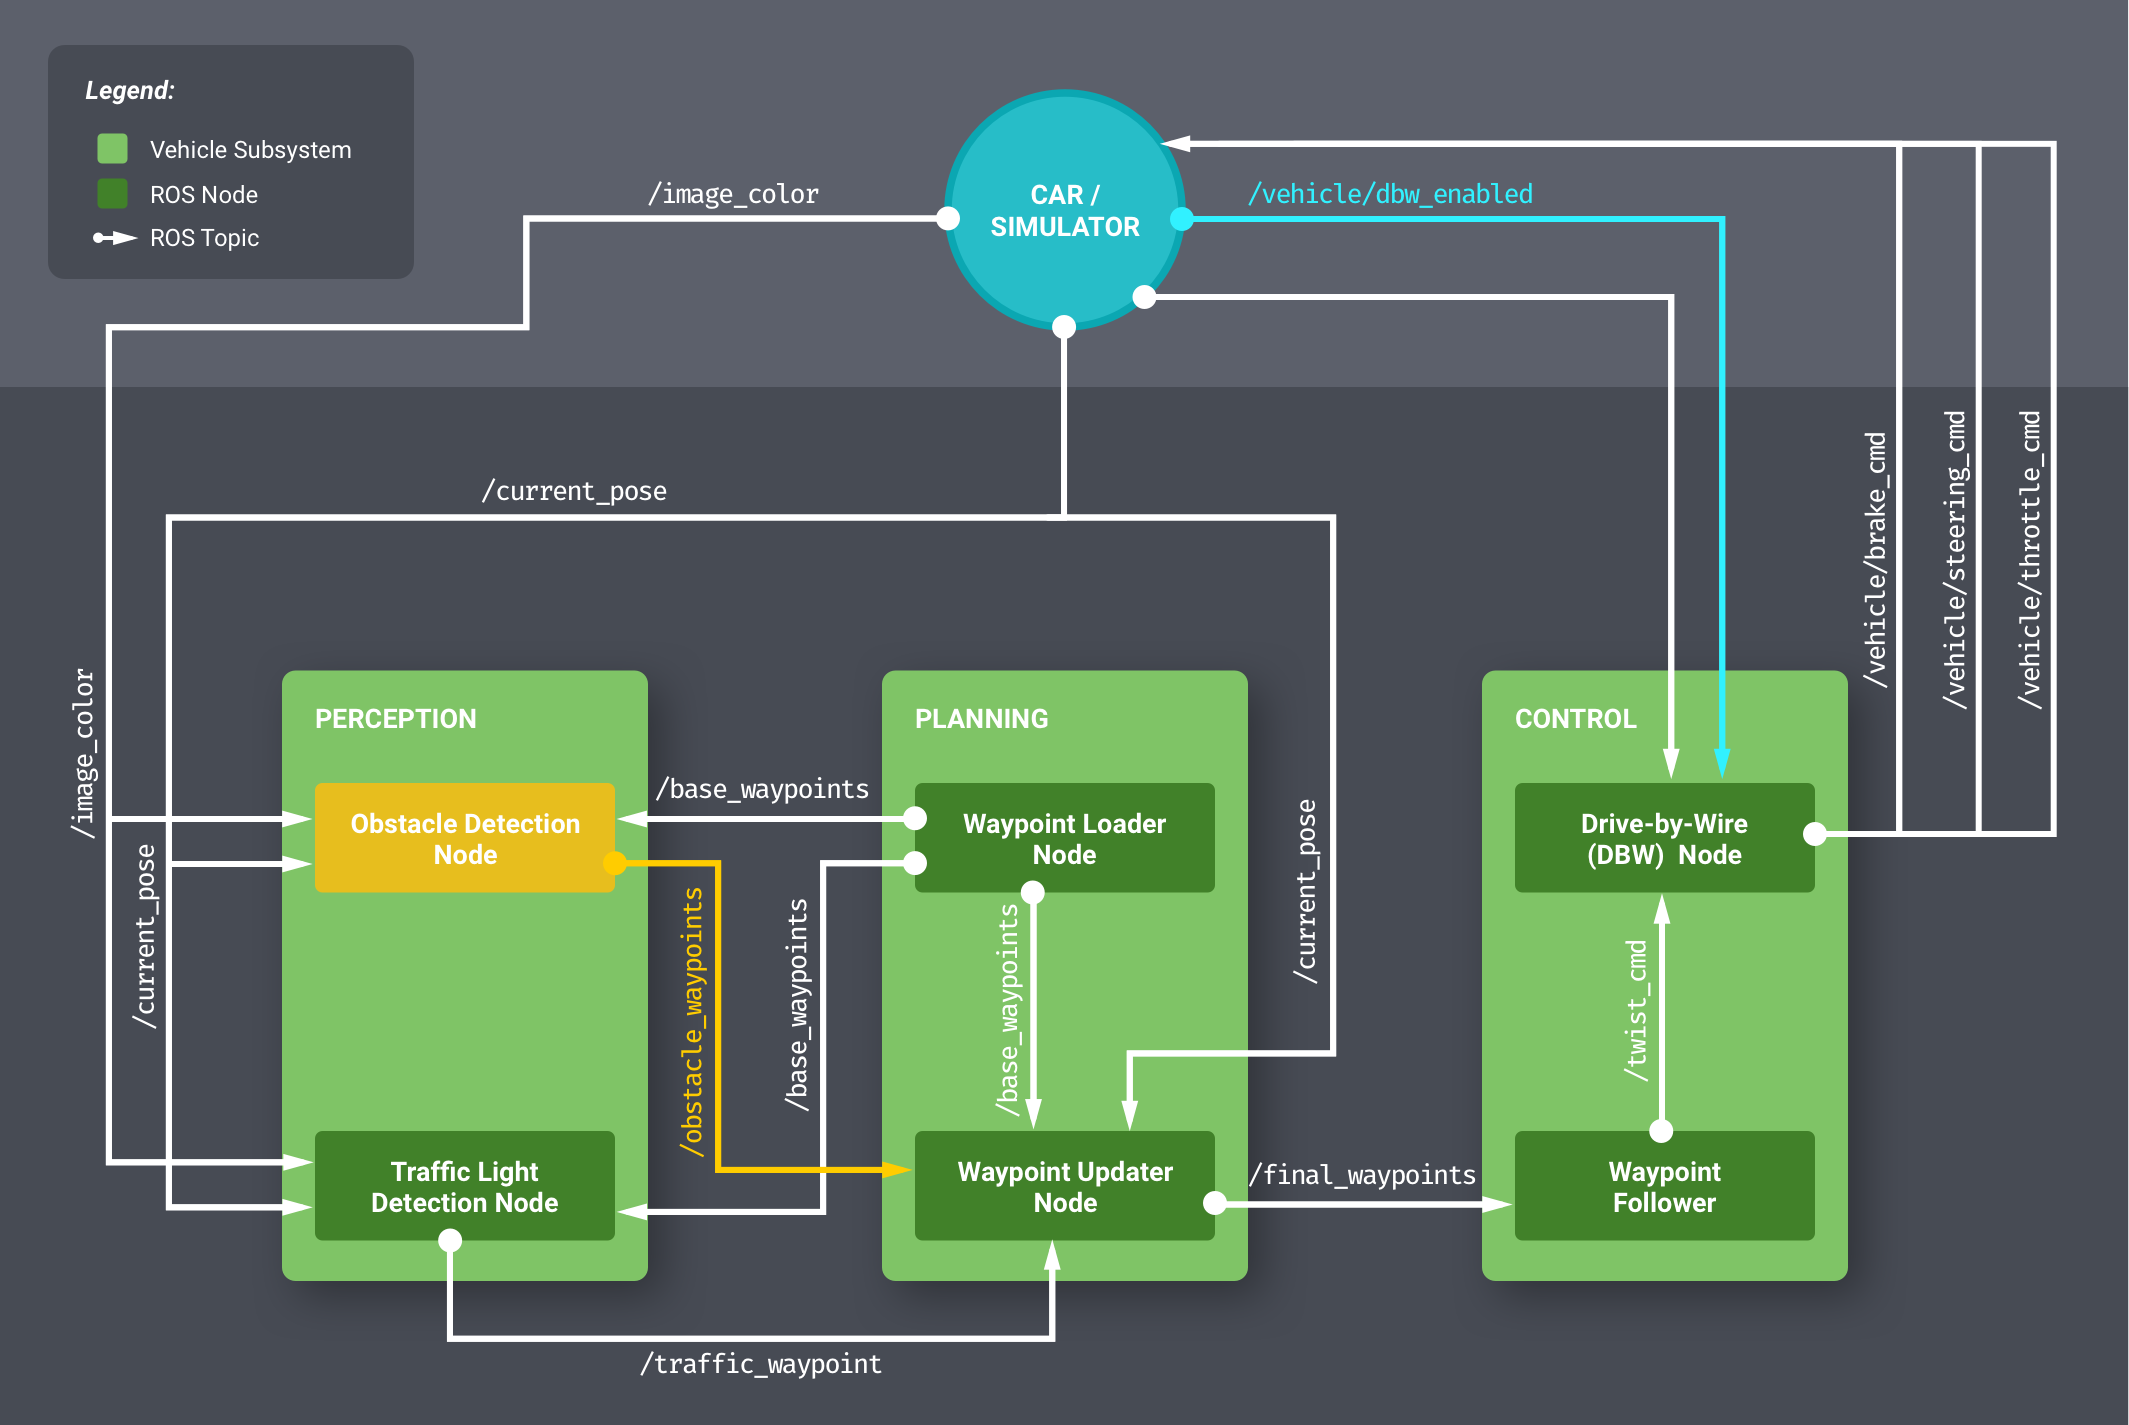Click the Waypoint Follower node
This screenshot has width=2129, height=1425.
(1664, 1186)
